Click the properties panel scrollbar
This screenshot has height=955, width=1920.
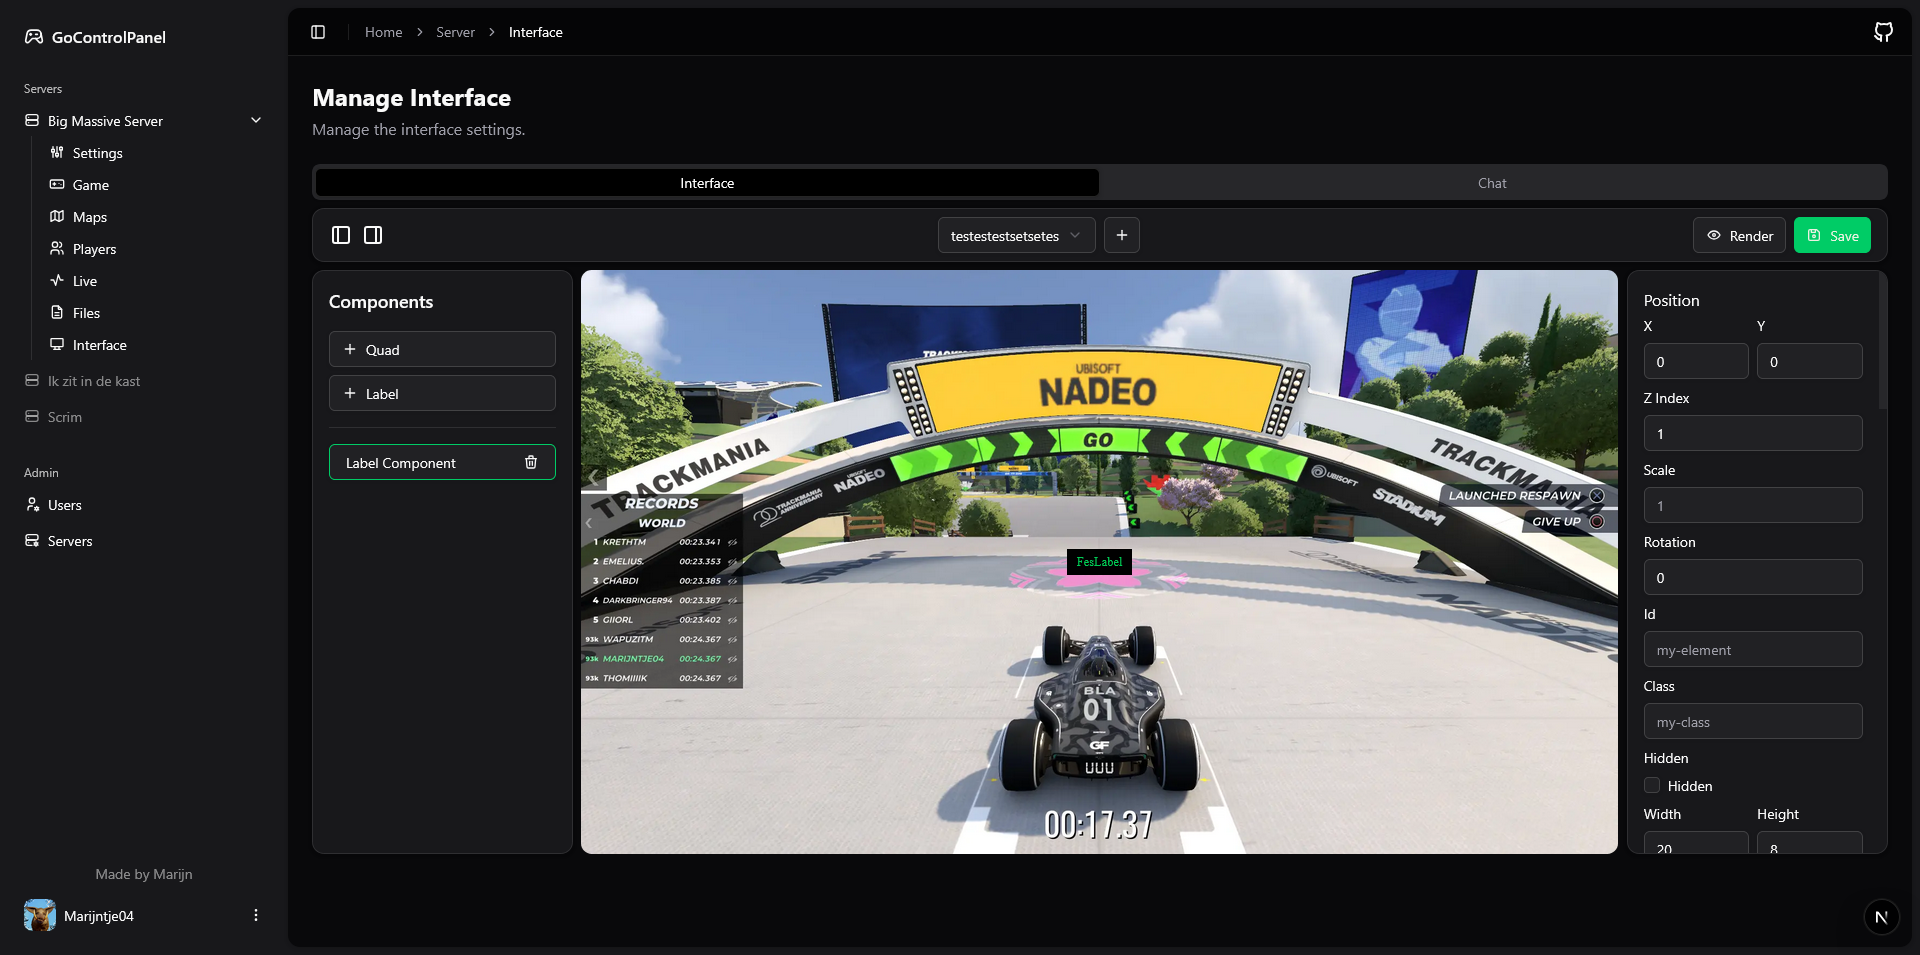pyautogui.click(x=1883, y=340)
